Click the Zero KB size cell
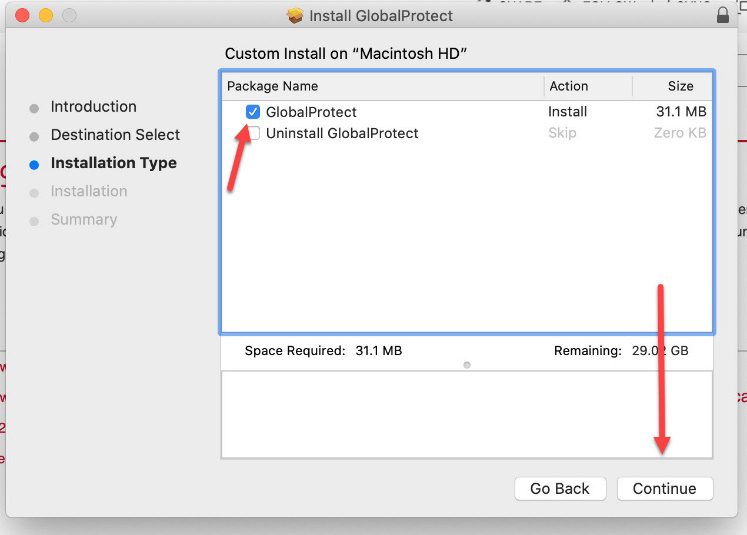Screen dimensions: 747x535 [x=680, y=133]
